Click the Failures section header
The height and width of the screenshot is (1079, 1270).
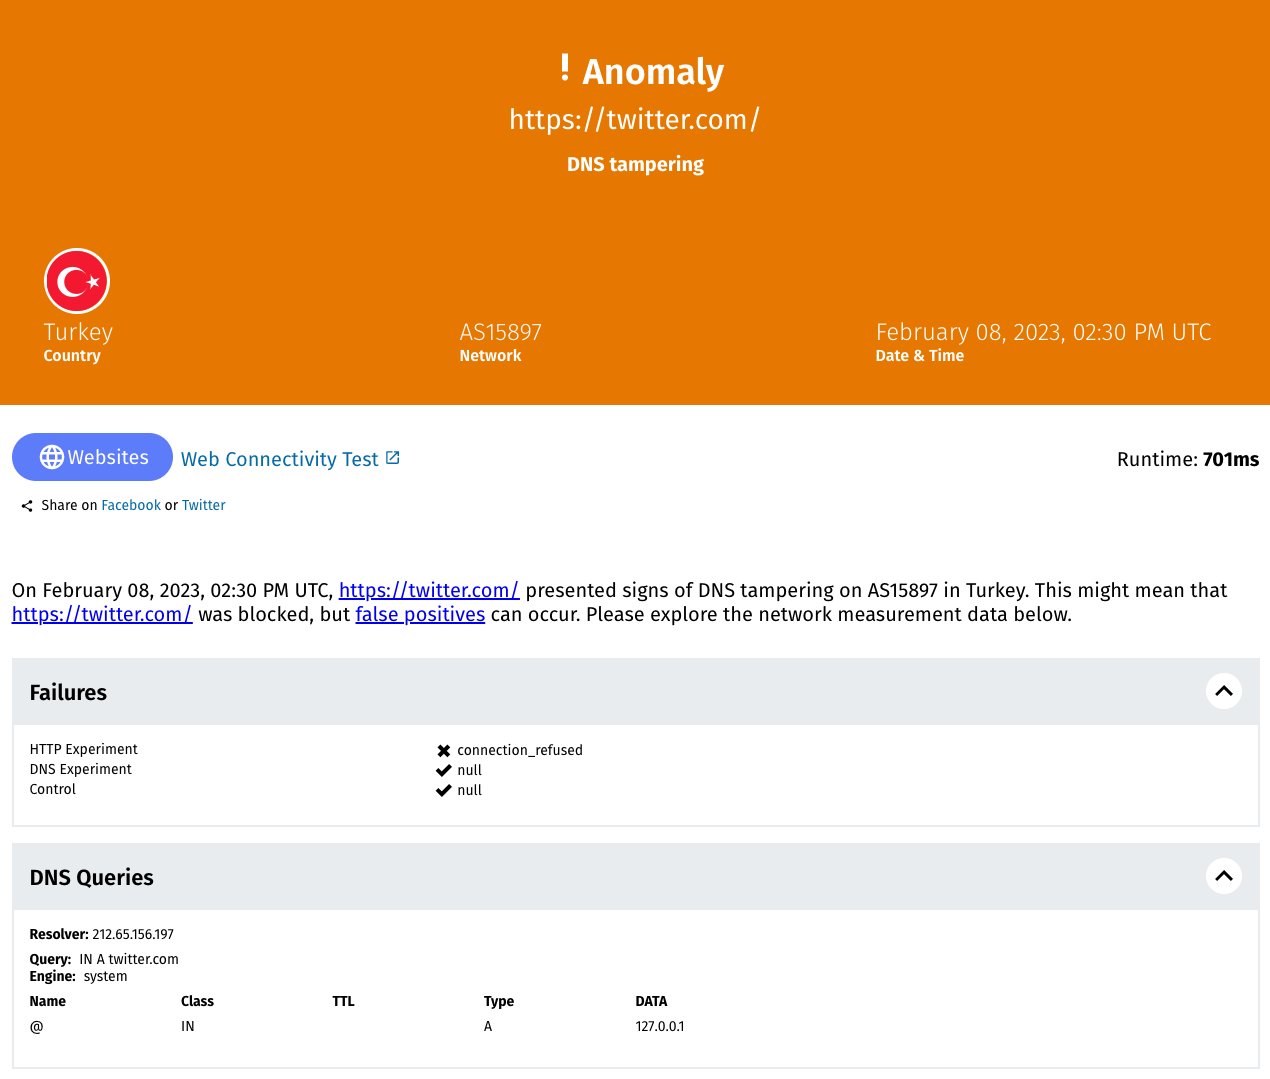(x=68, y=692)
